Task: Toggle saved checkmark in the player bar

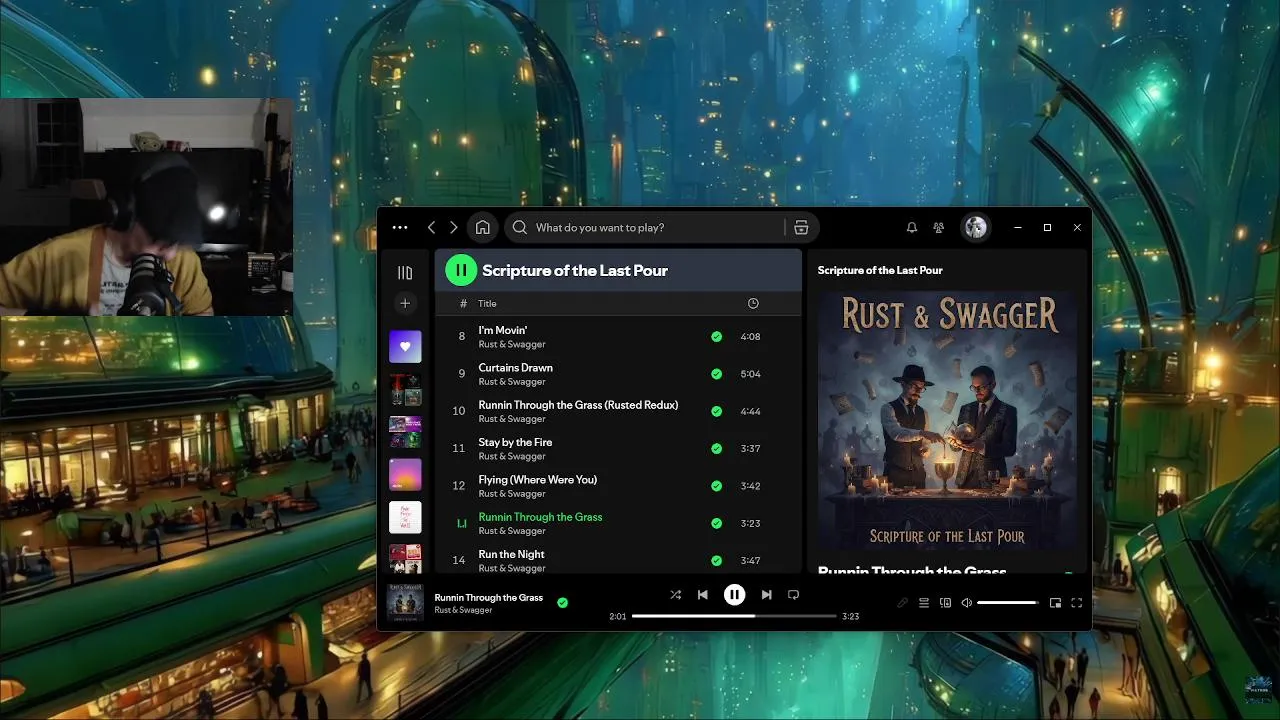Action: point(562,603)
